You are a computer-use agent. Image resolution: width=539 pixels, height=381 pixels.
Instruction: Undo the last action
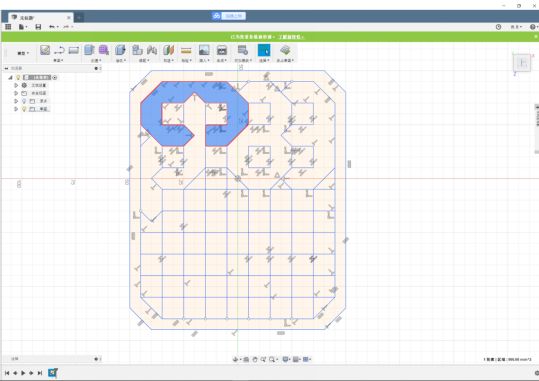tap(53, 26)
